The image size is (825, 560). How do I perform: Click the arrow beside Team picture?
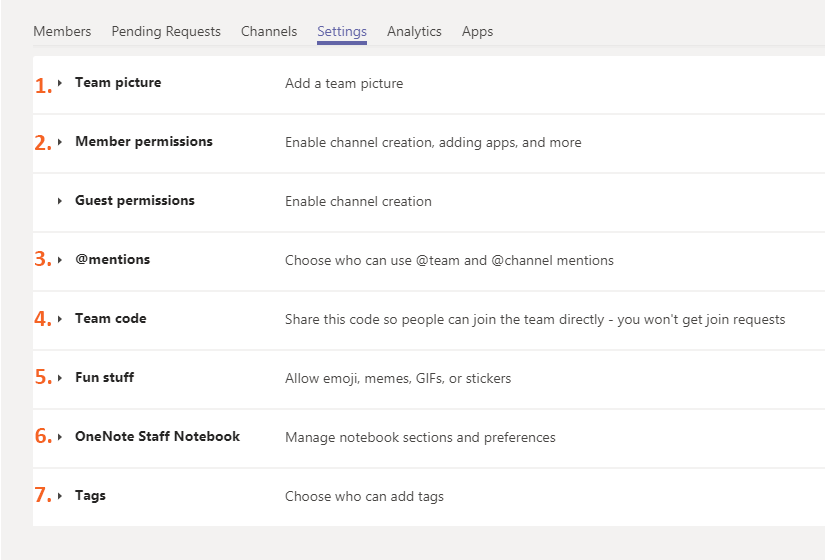(60, 84)
